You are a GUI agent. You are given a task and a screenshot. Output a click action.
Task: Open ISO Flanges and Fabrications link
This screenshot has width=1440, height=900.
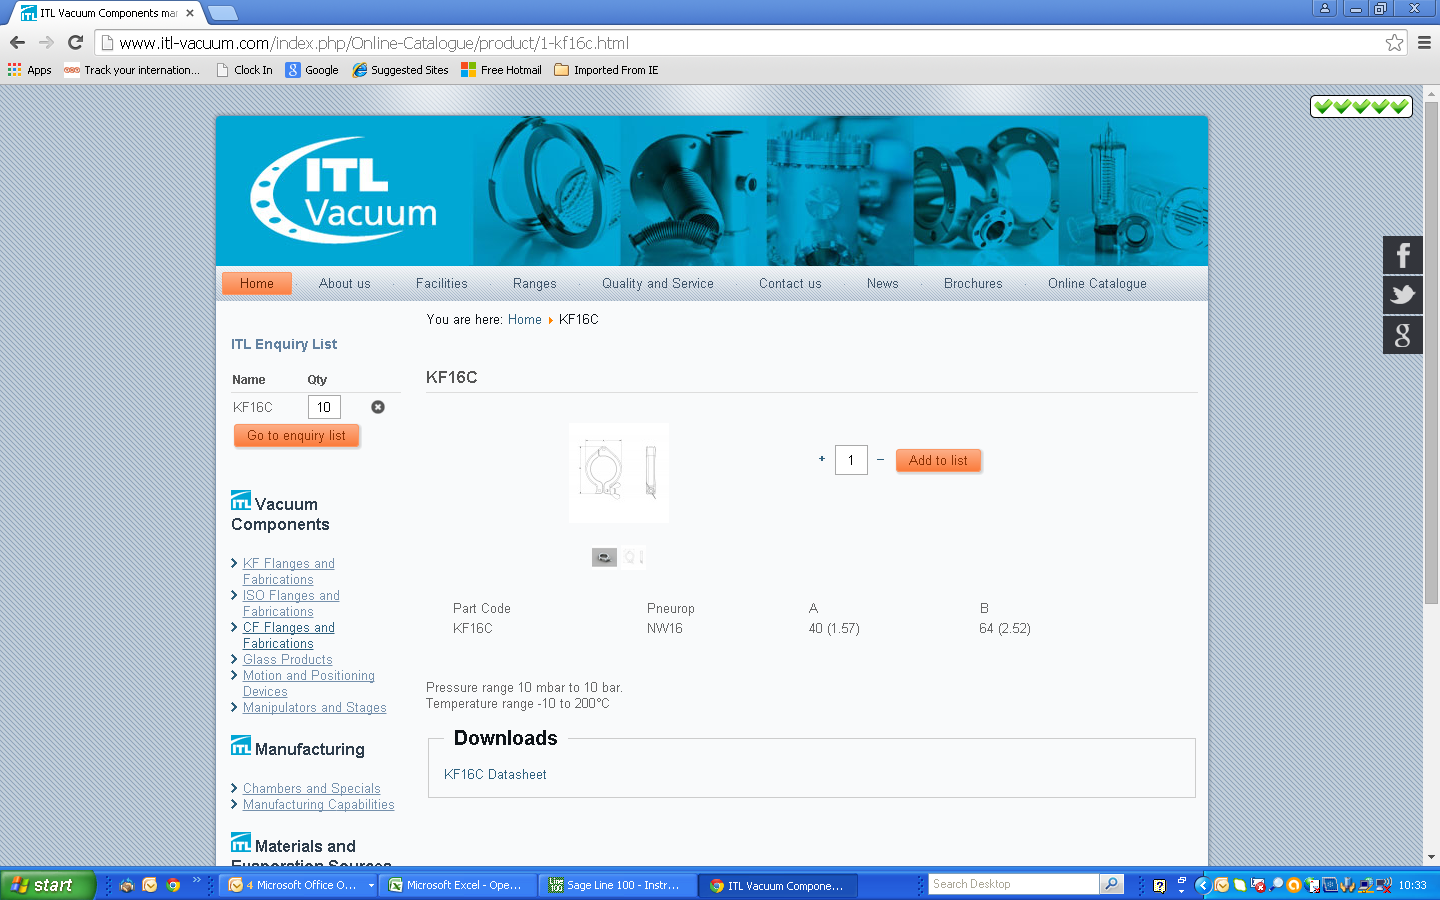coord(291,603)
